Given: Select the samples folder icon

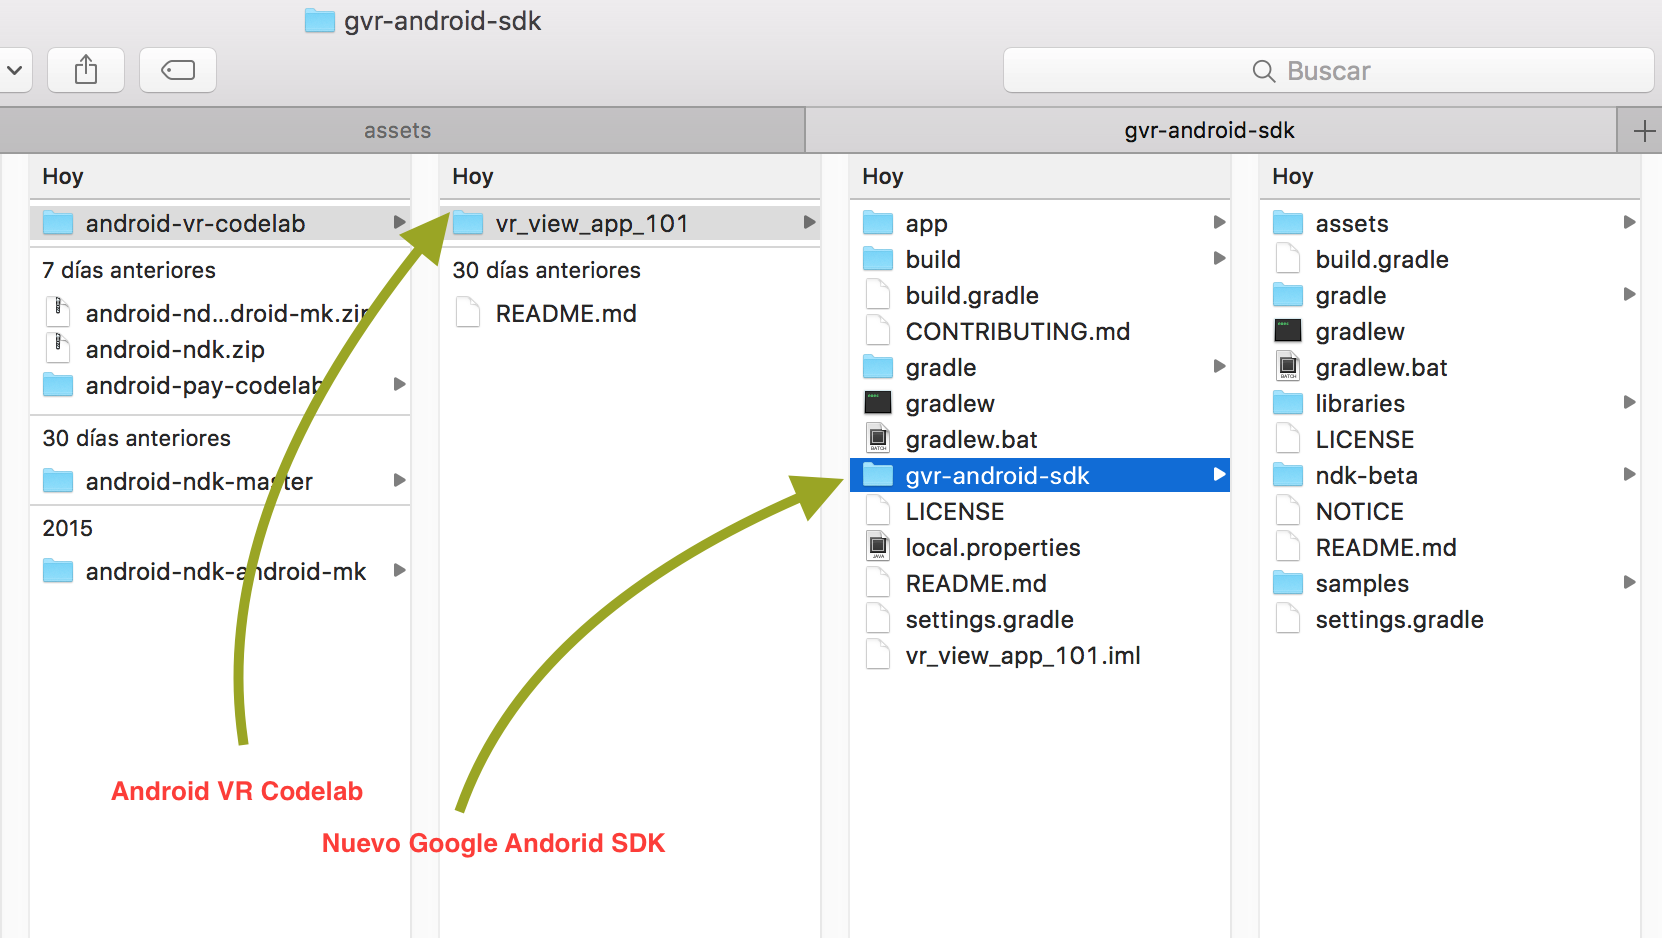Looking at the screenshot, I should click(1288, 583).
